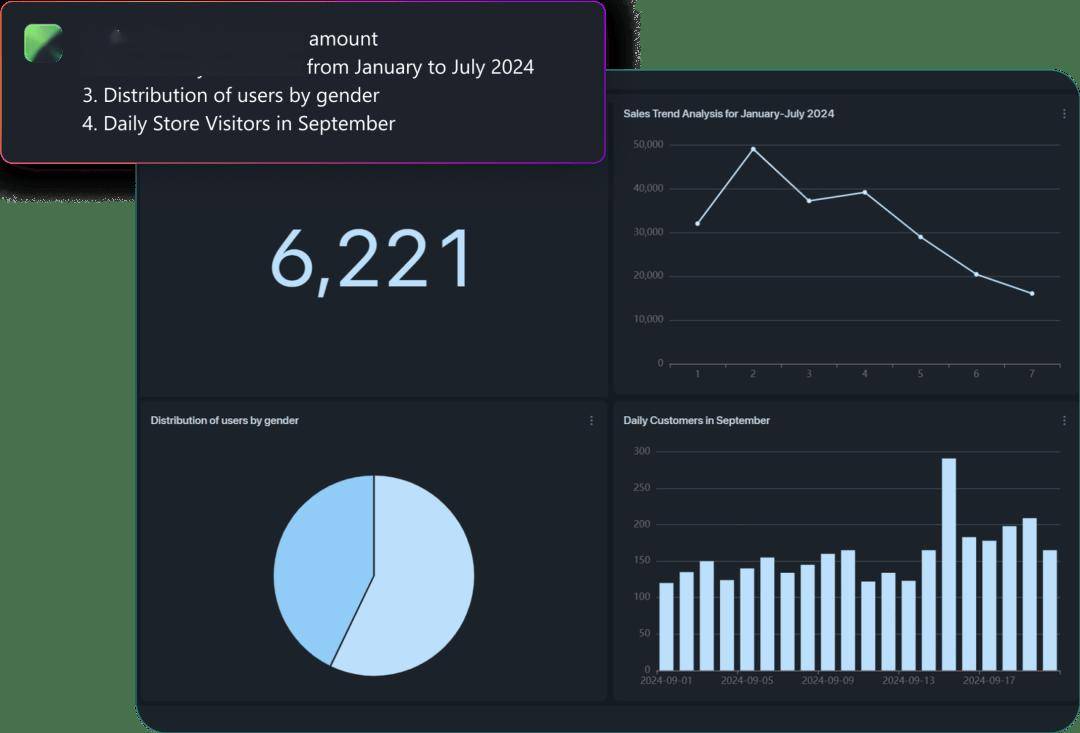Click the bar above the 2024-09-05 label
1080x733 pixels.
click(747, 619)
